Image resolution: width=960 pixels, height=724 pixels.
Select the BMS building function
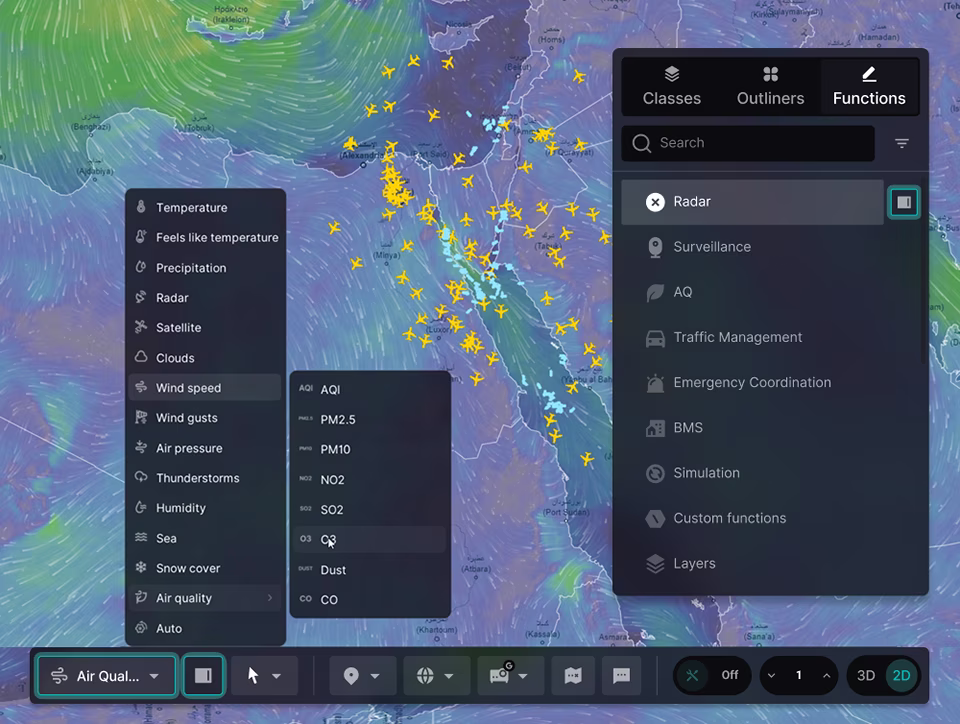coord(688,427)
